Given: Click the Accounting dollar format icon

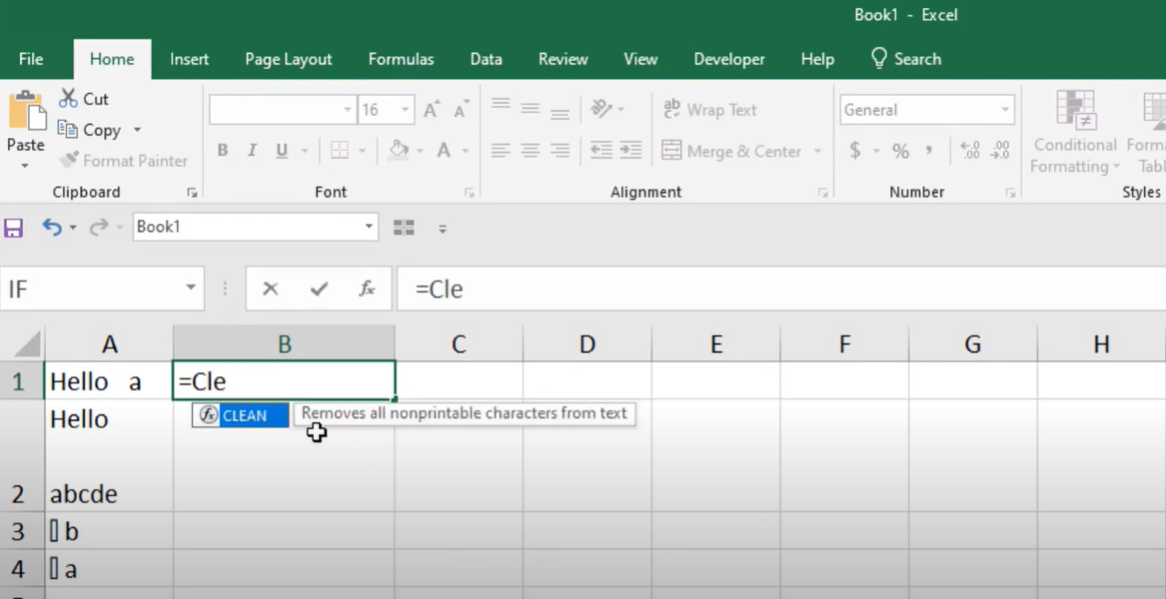Looking at the screenshot, I should pyautogui.click(x=855, y=151).
